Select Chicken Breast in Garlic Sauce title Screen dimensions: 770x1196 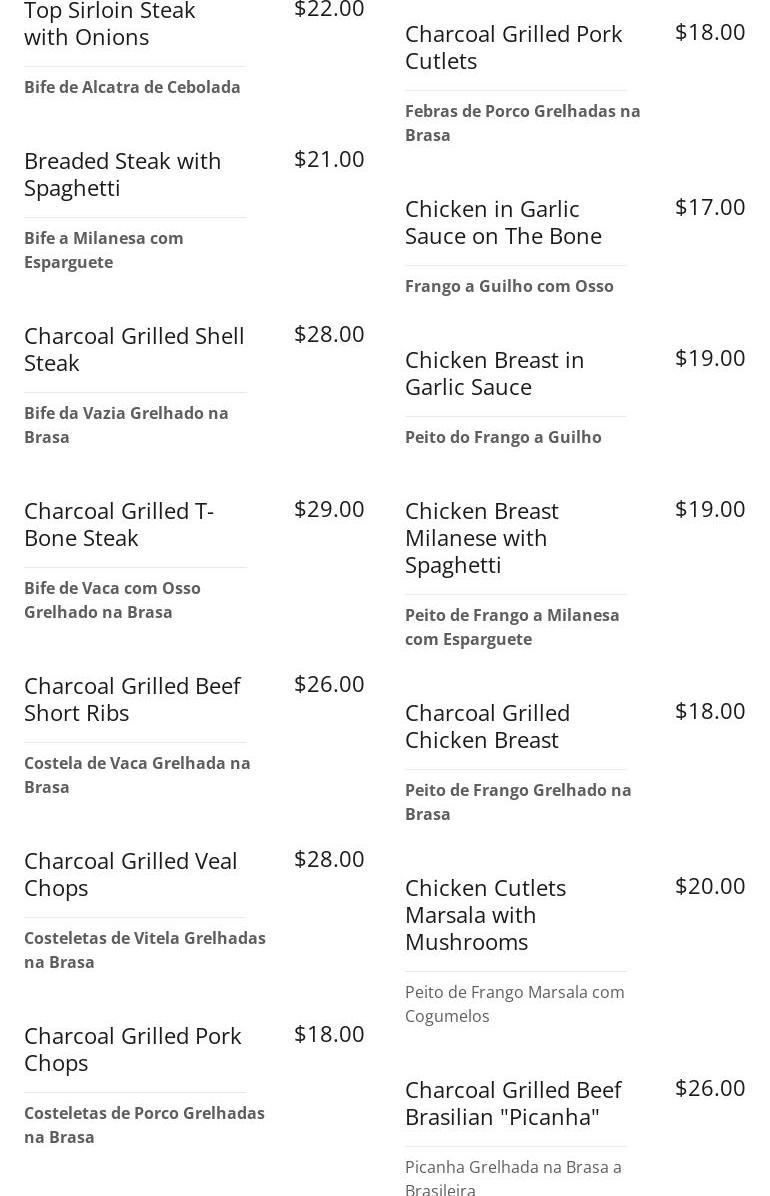[494, 373]
